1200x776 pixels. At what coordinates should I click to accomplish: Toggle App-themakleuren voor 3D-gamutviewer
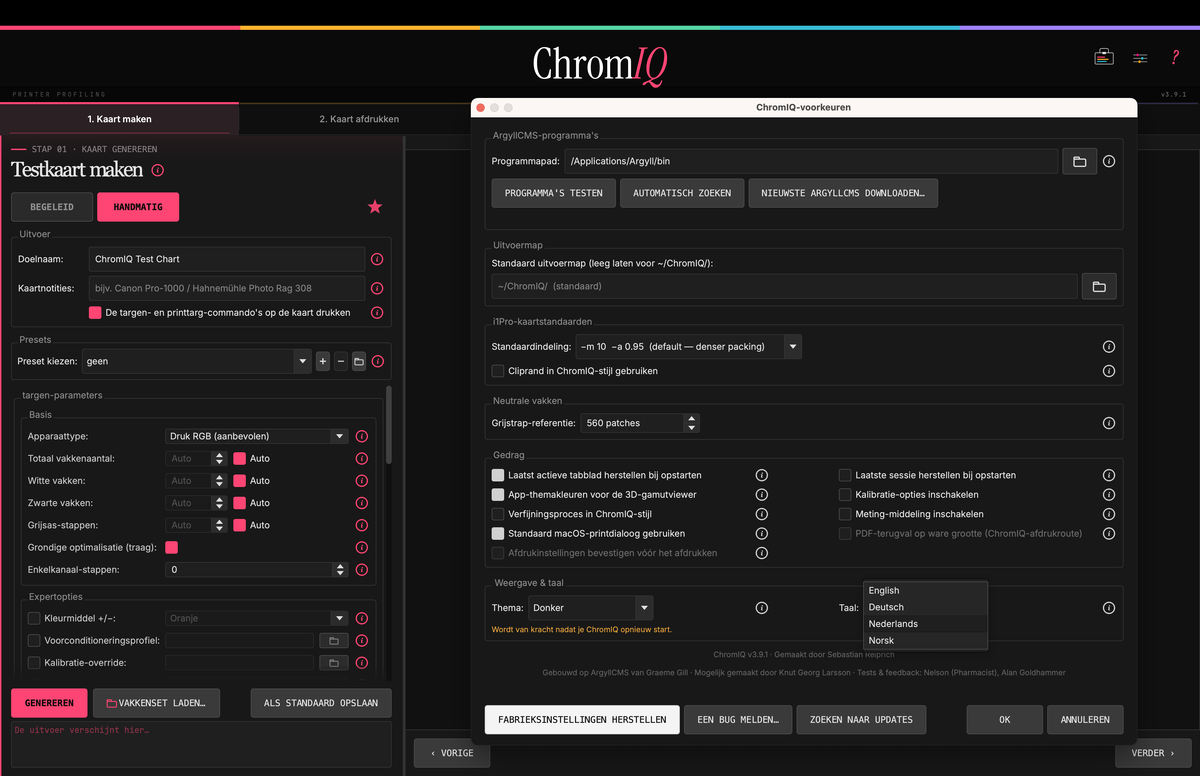[x=498, y=494]
